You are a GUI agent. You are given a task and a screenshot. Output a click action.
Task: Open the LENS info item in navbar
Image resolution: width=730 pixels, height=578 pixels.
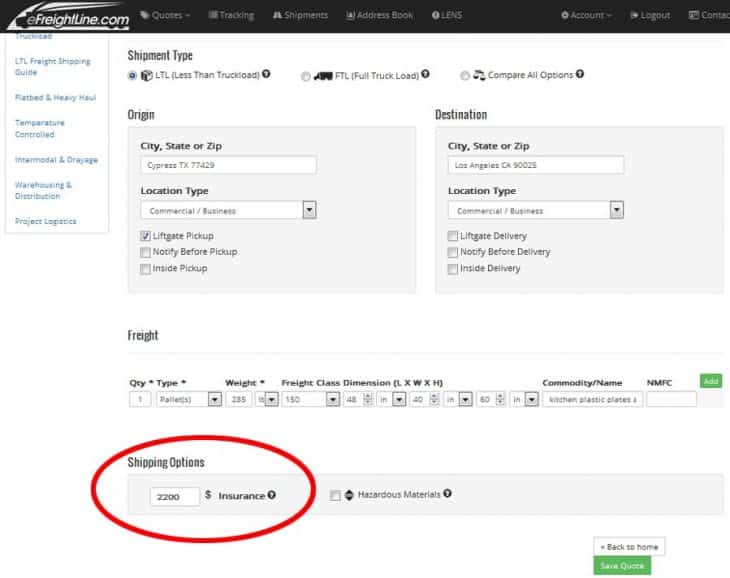(x=449, y=15)
